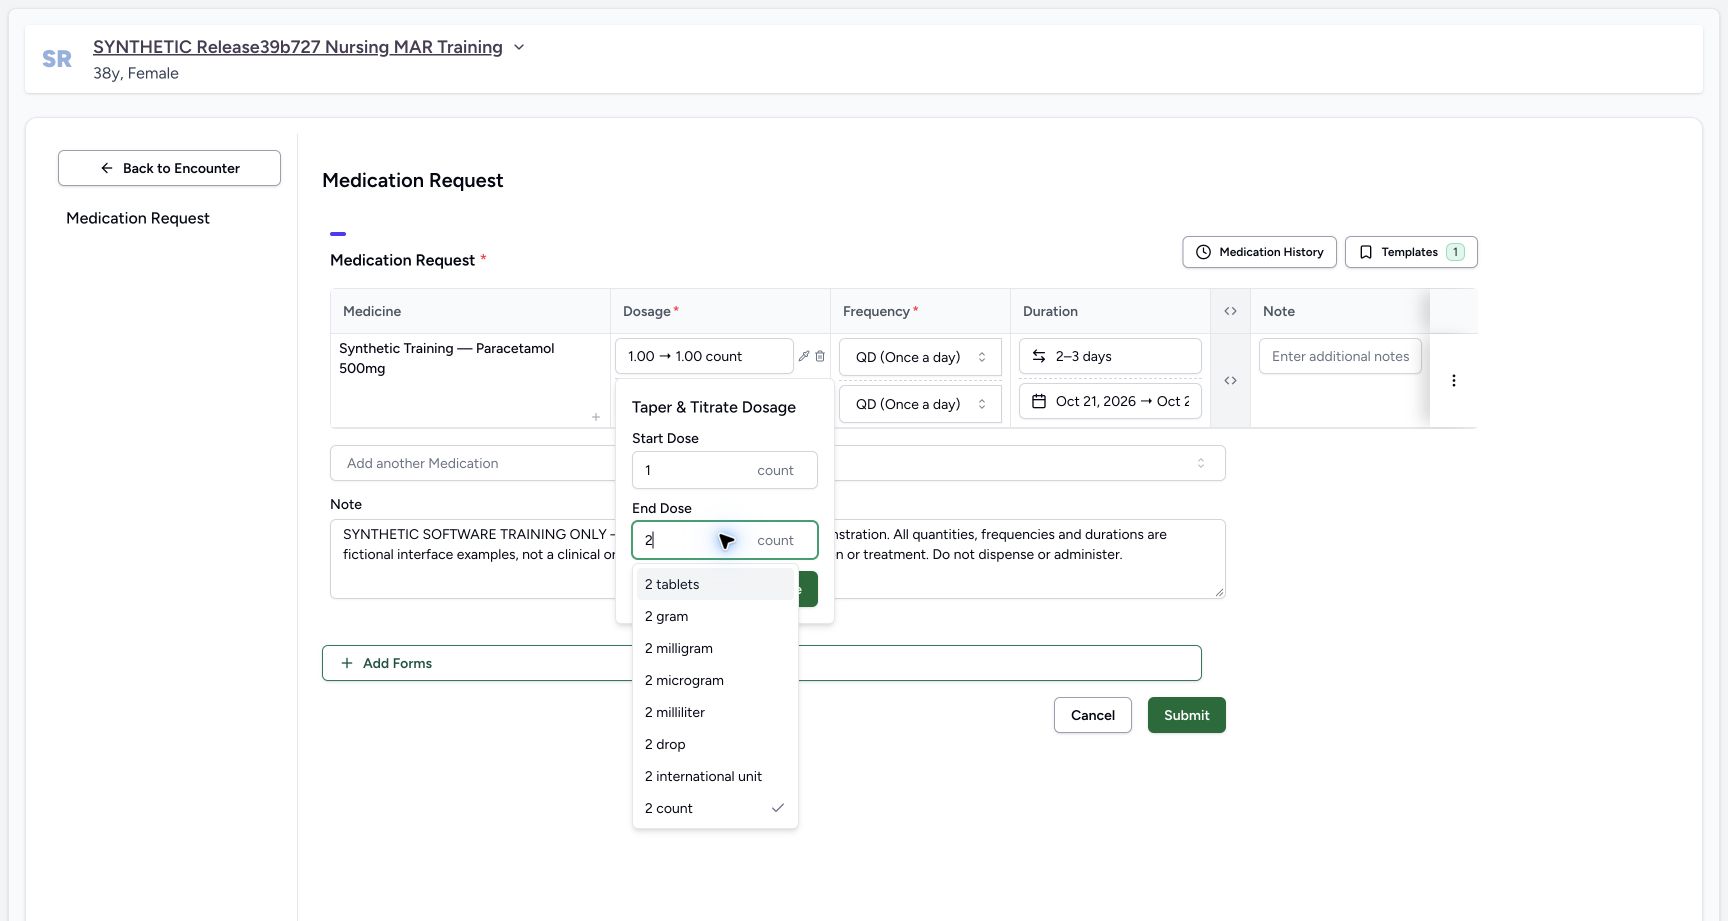Go Back to Encounter
This screenshot has height=921, width=1728.
click(169, 168)
